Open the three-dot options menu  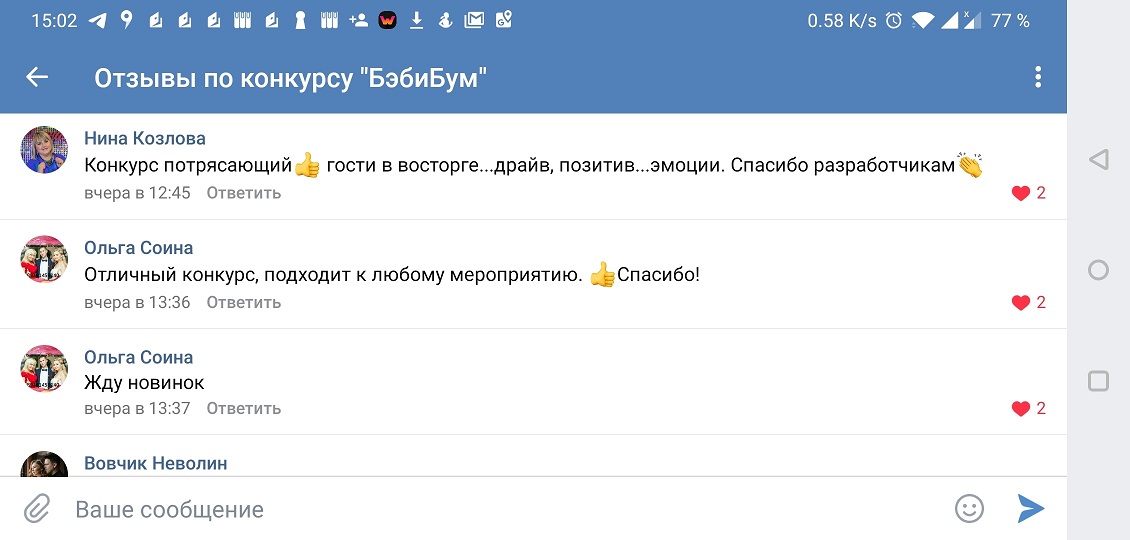pos(1038,77)
